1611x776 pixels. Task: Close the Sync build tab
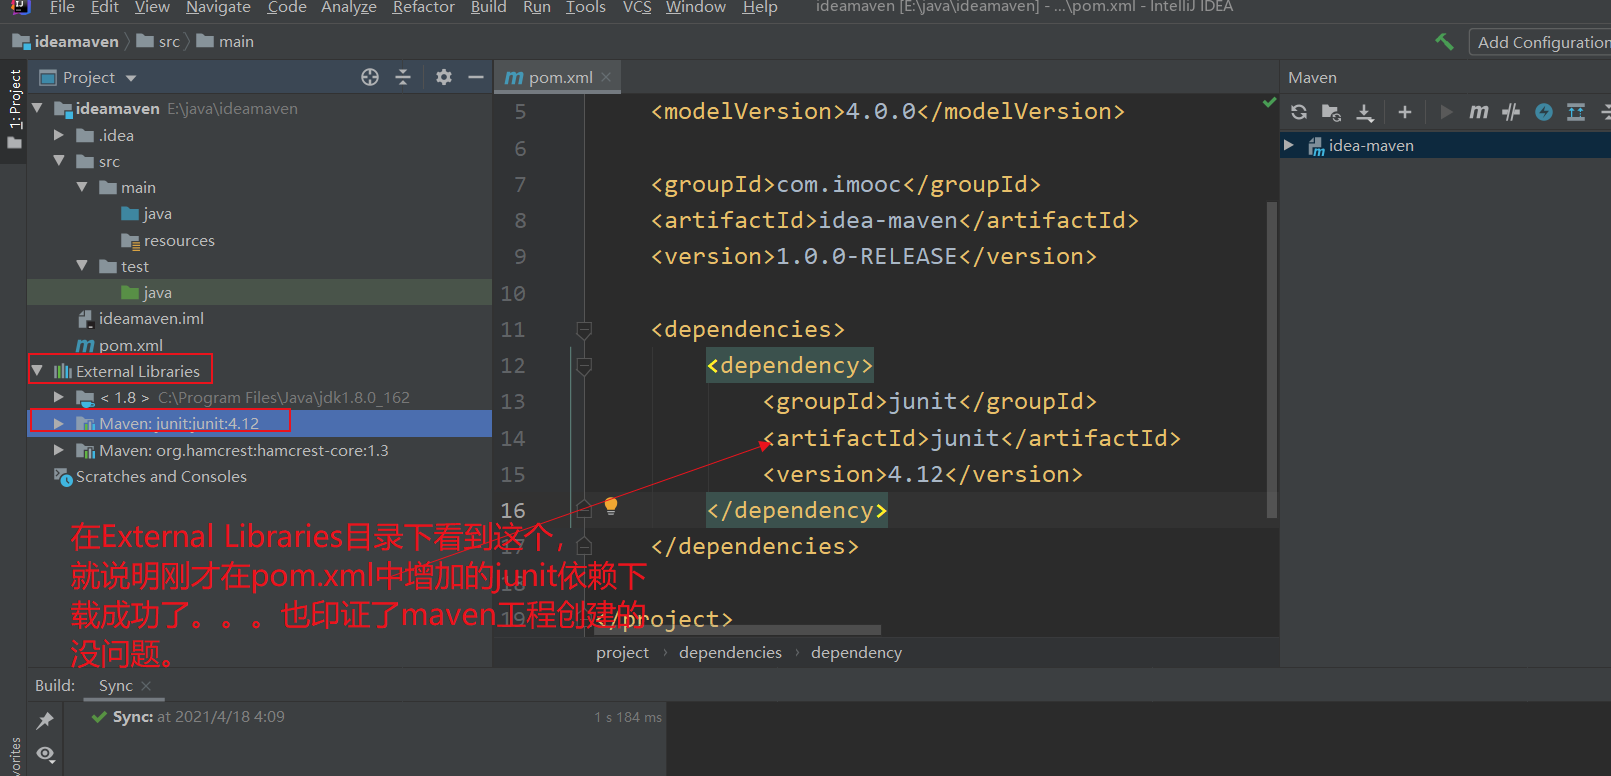click(146, 685)
